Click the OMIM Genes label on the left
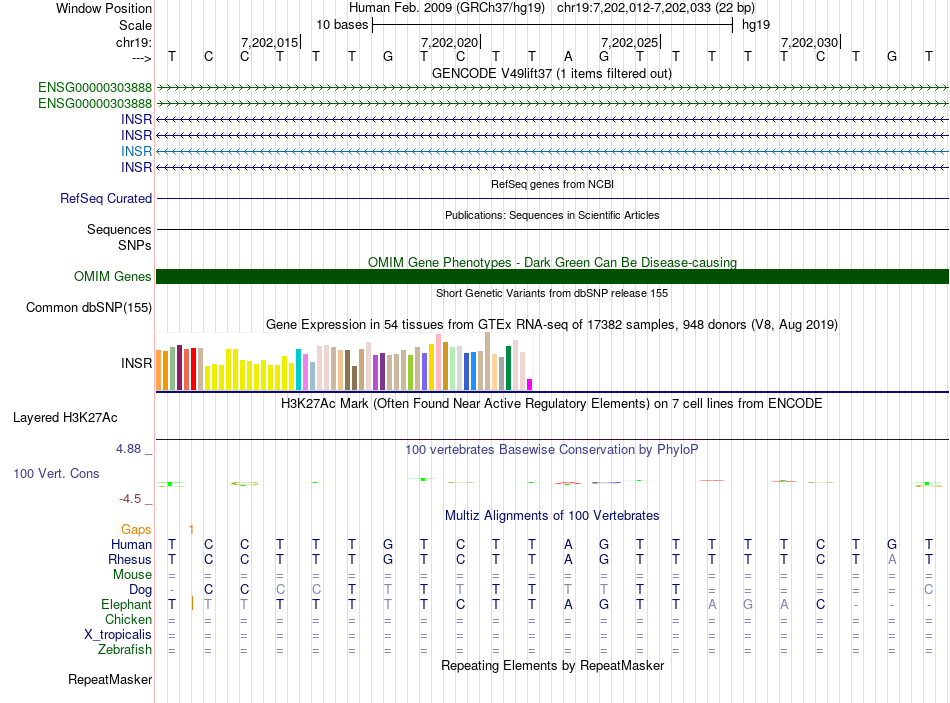Screen dimensions: 950x703 pos(113,277)
